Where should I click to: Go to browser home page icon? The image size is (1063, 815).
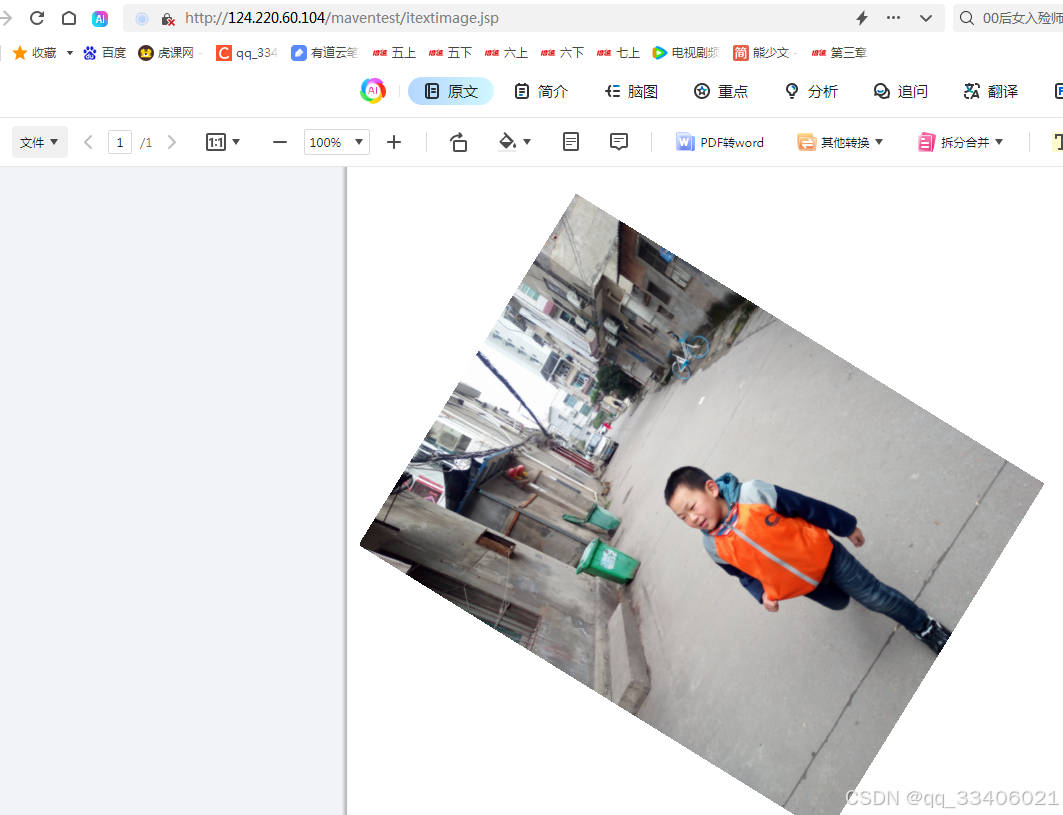68,18
